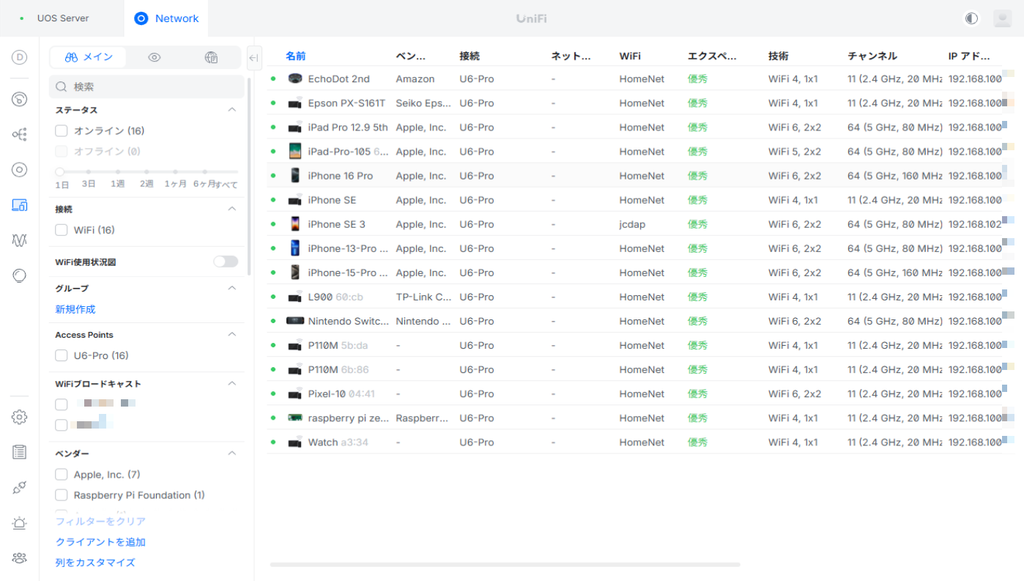Screen dimensions: 1024x581
Task: Check the Raspberry Pi Foundation (1) filter
Action: [x=61, y=495]
